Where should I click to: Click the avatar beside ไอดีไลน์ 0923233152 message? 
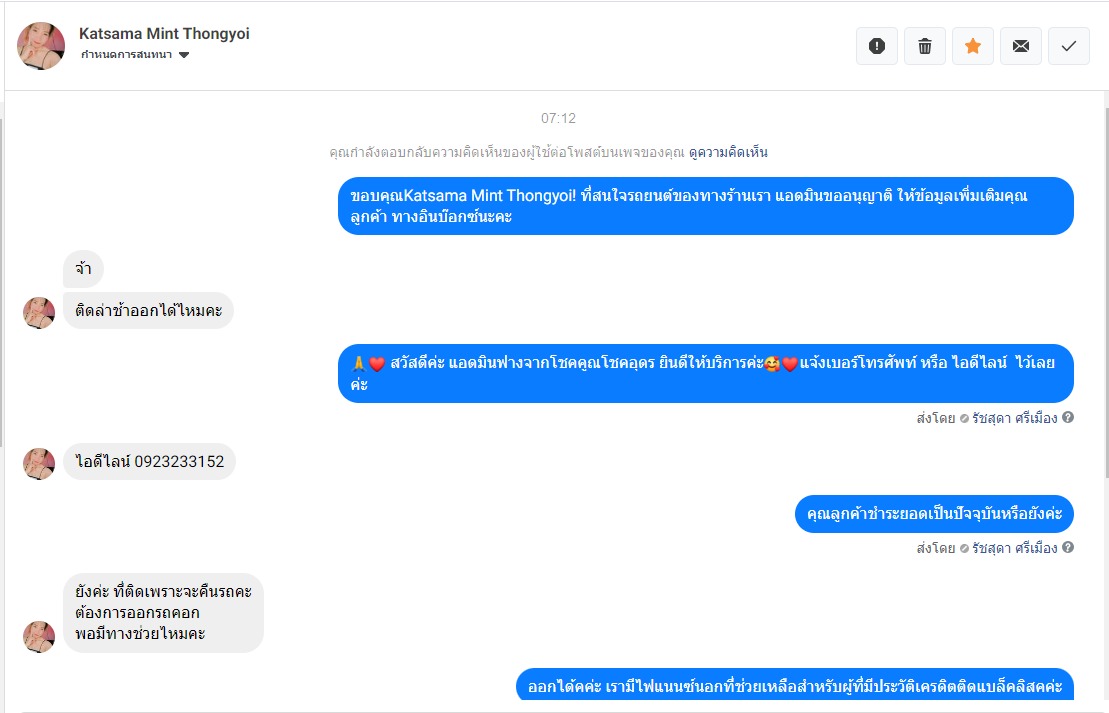point(39,463)
